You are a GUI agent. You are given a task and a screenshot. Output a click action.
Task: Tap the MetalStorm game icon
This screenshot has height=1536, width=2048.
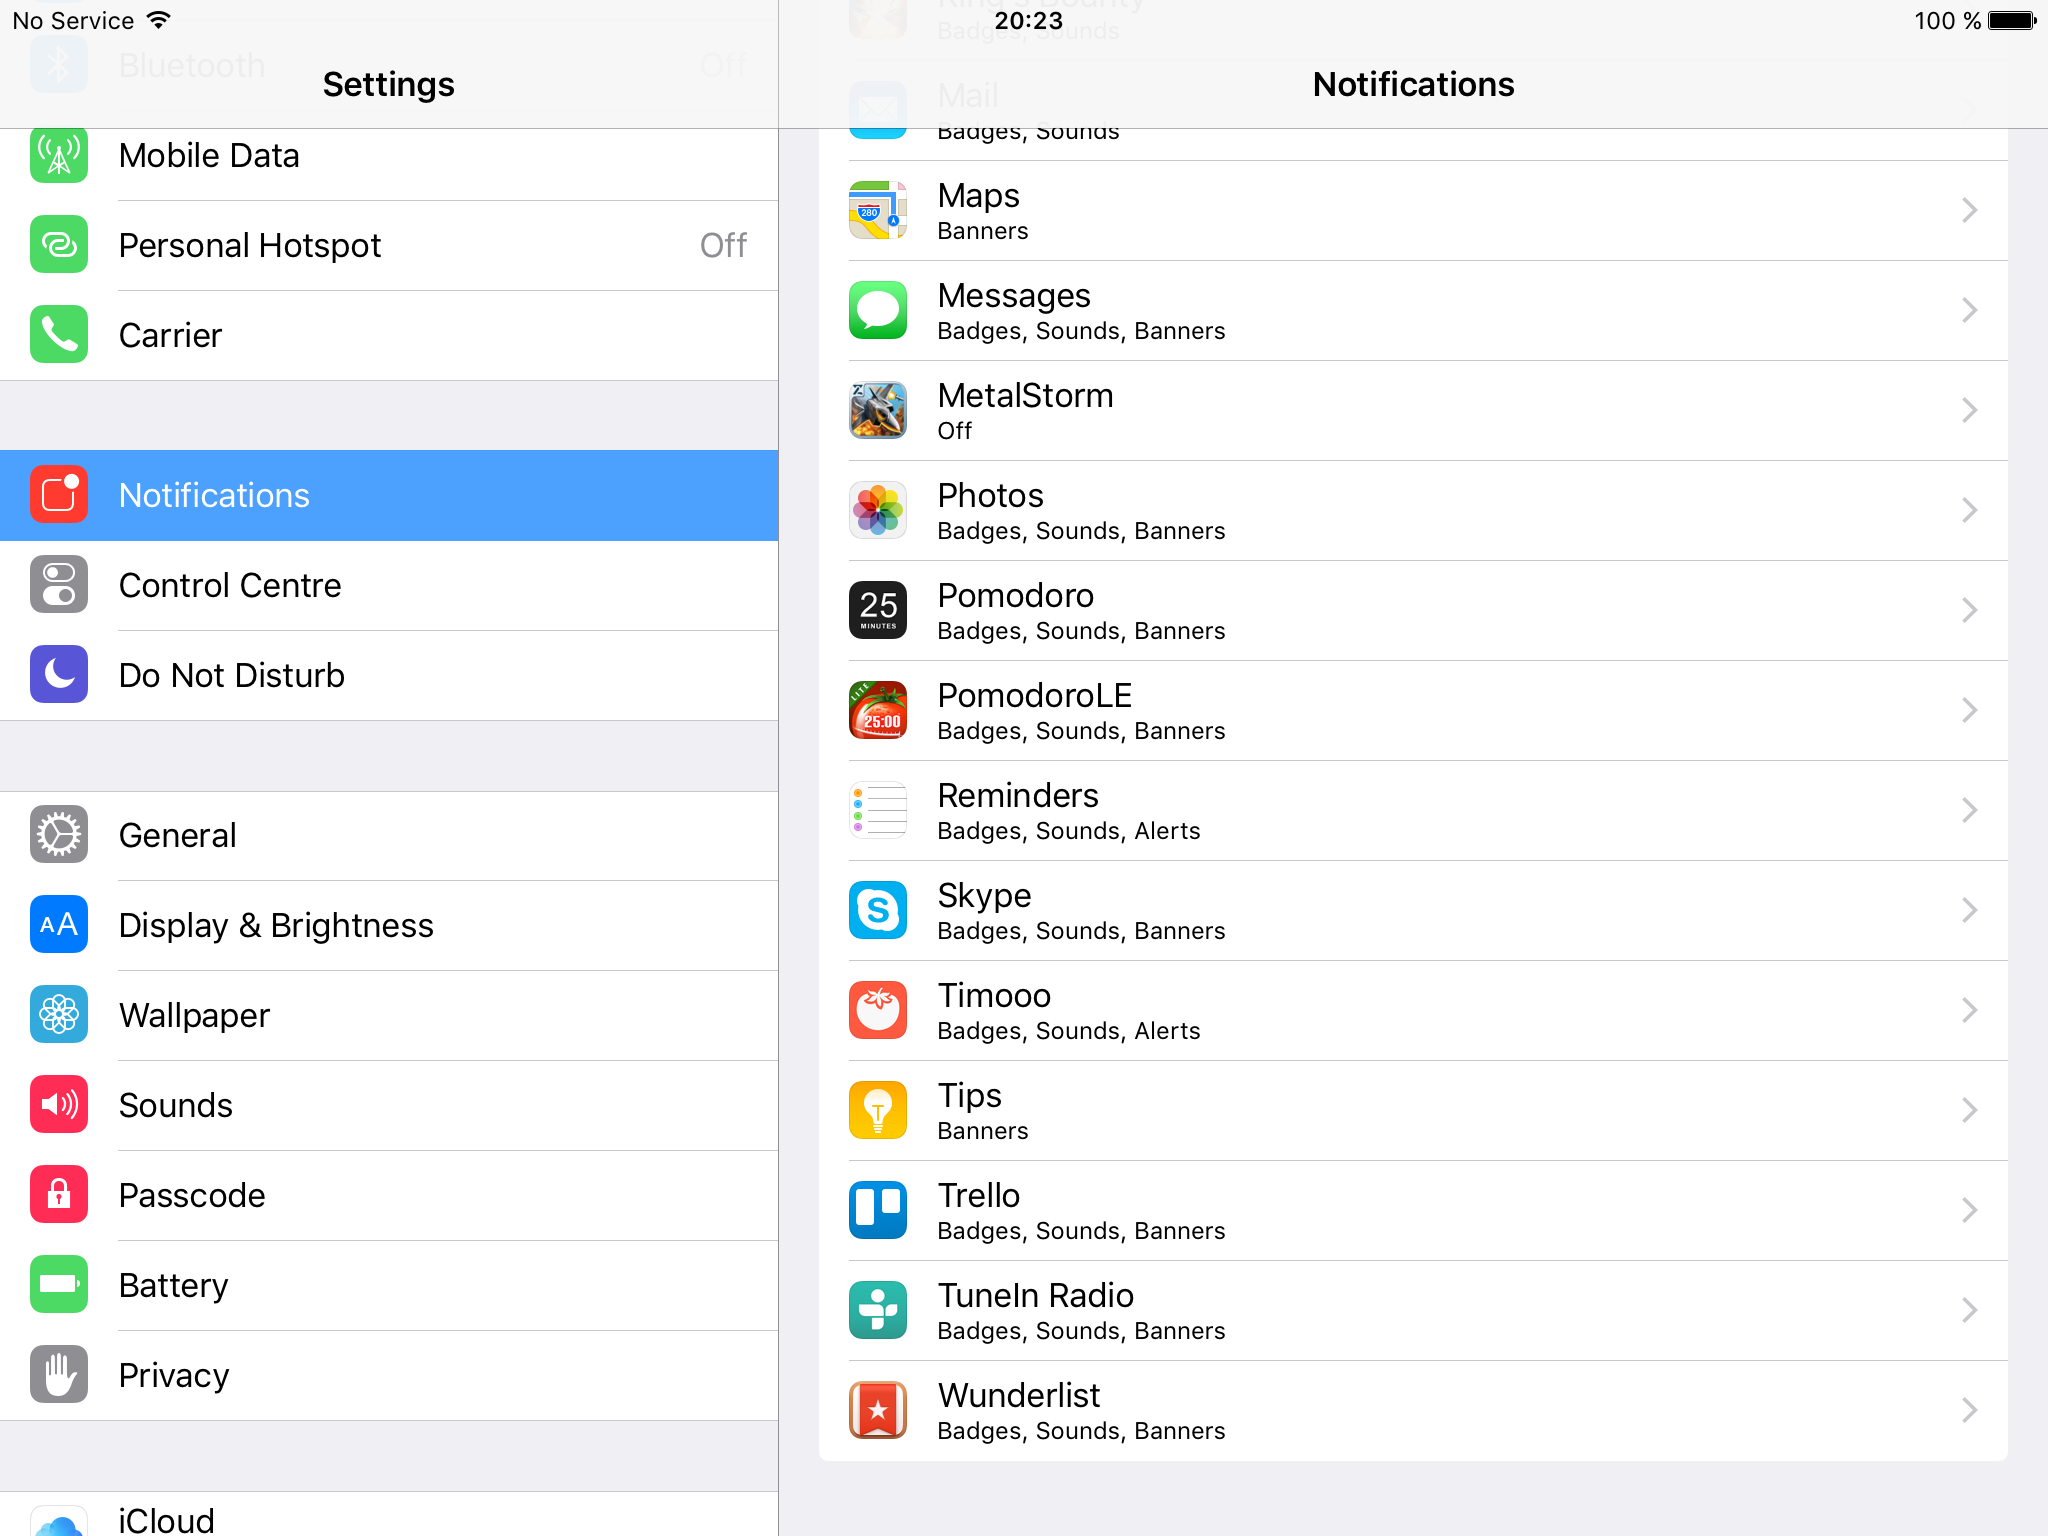click(878, 410)
